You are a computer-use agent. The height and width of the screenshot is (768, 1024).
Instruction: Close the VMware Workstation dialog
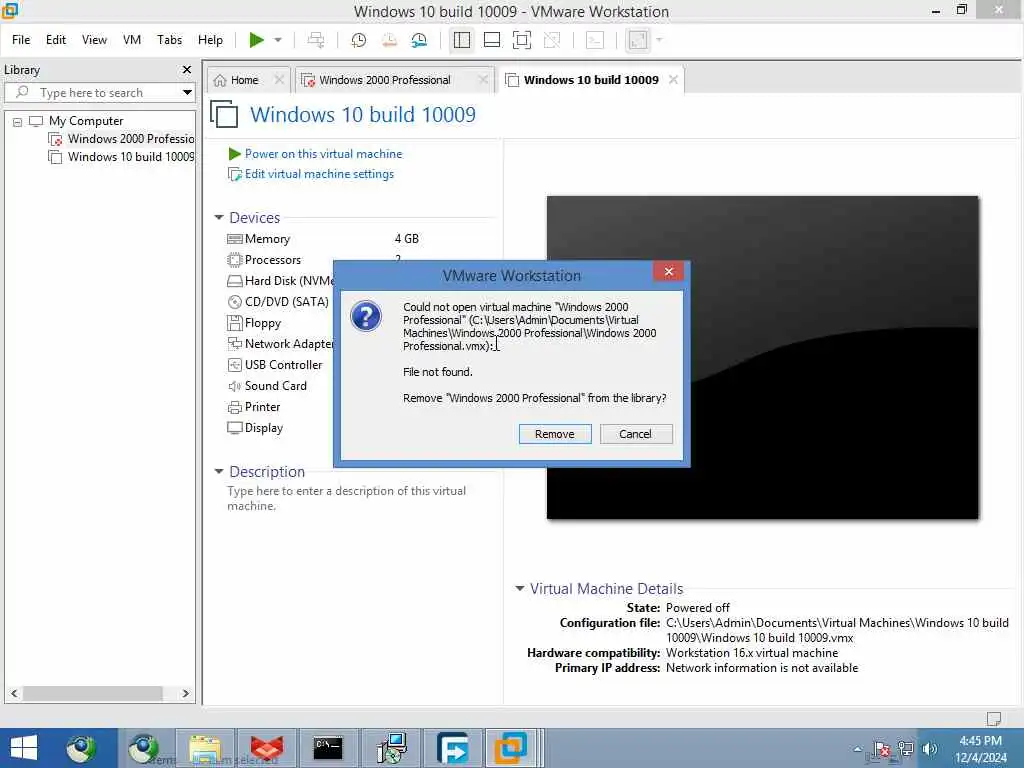click(x=668, y=272)
